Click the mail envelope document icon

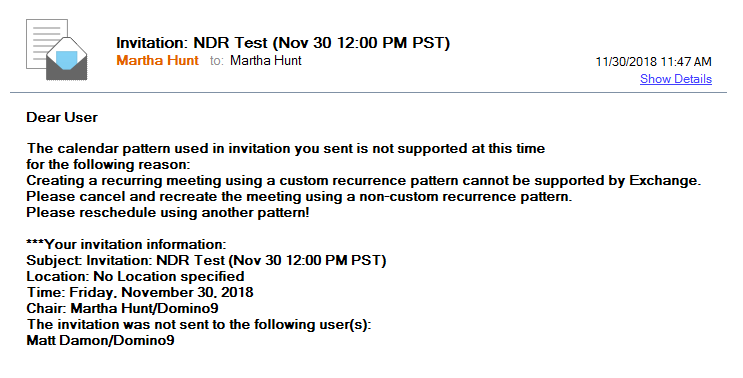click(57, 50)
